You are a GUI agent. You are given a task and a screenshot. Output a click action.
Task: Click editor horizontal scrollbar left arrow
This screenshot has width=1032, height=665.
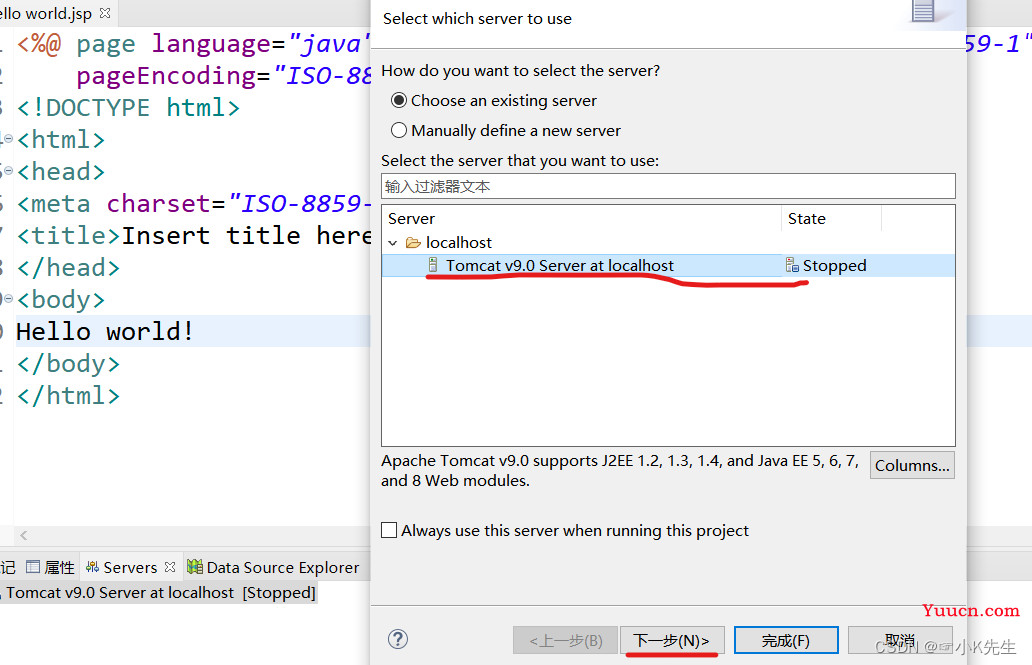point(24,535)
